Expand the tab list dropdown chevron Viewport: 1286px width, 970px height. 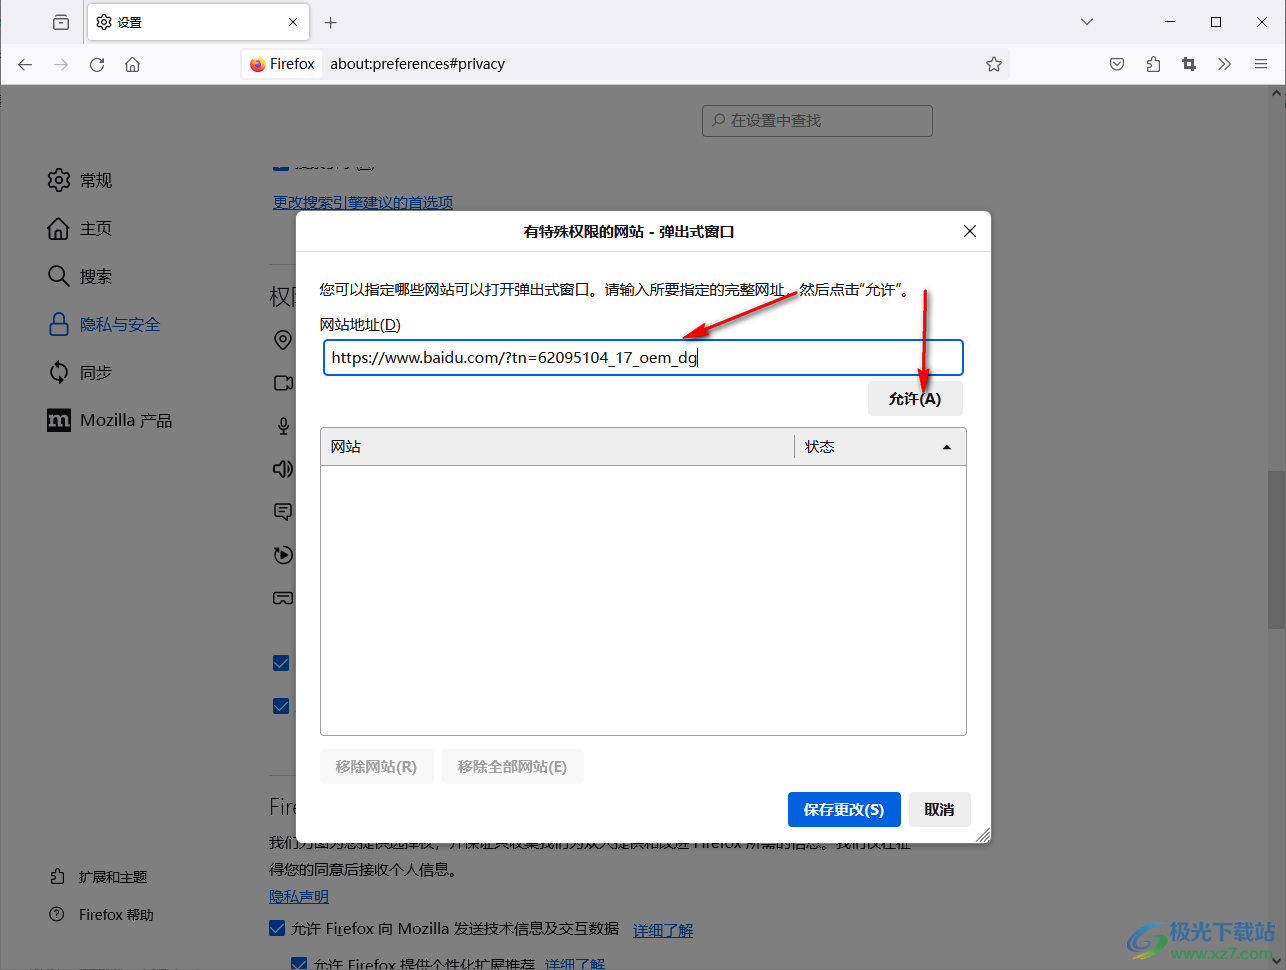point(1087,22)
